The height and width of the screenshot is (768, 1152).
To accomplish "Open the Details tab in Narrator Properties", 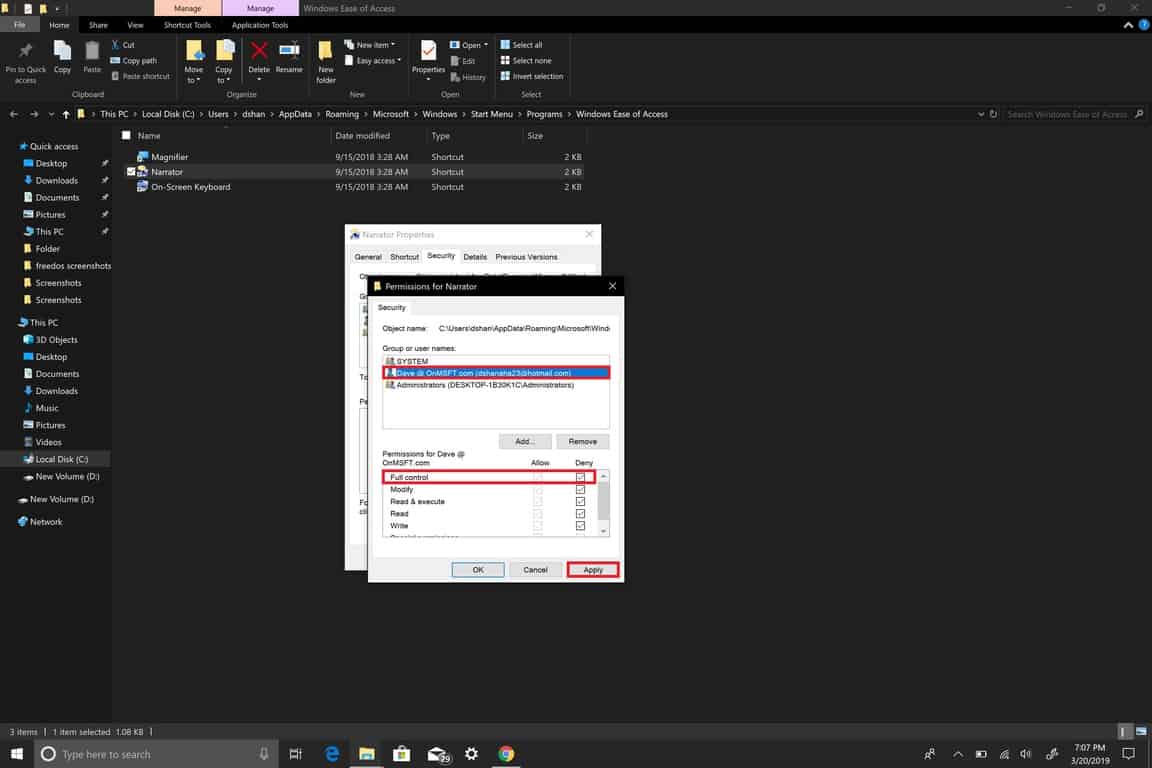I will [475, 257].
